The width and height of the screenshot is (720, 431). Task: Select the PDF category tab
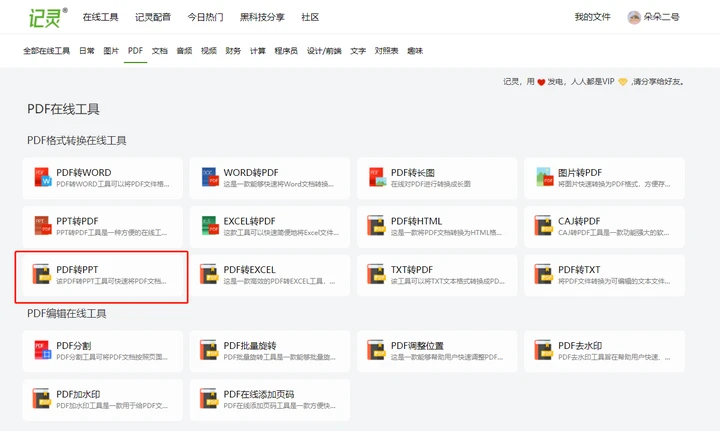click(x=135, y=51)
